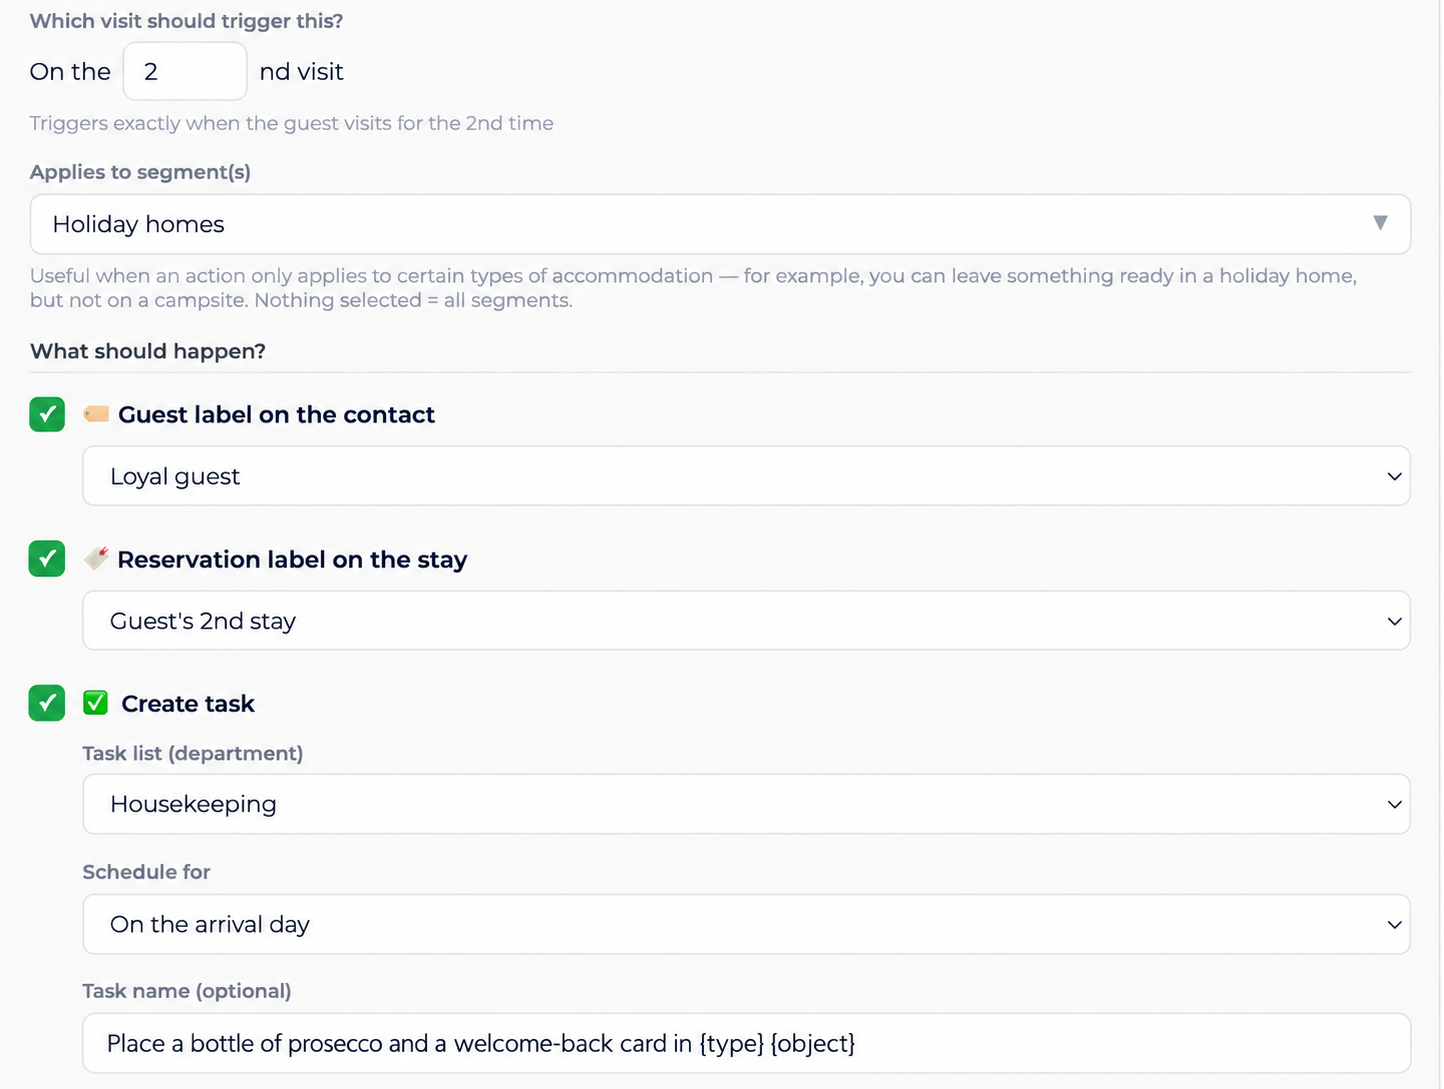The image size is (1444, 1089).
Task: Click the triangle arrow in Holiday homes field
Action: [x=1380, y=223]
